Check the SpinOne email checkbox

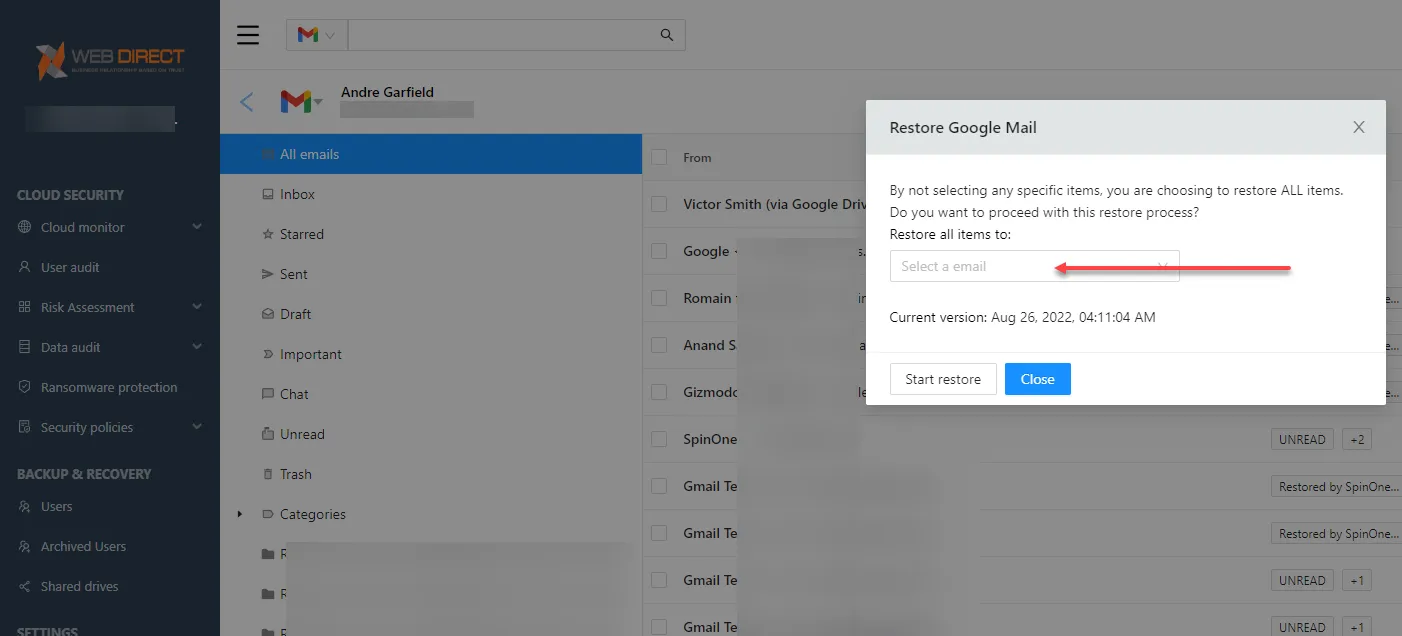pos(659,439)
